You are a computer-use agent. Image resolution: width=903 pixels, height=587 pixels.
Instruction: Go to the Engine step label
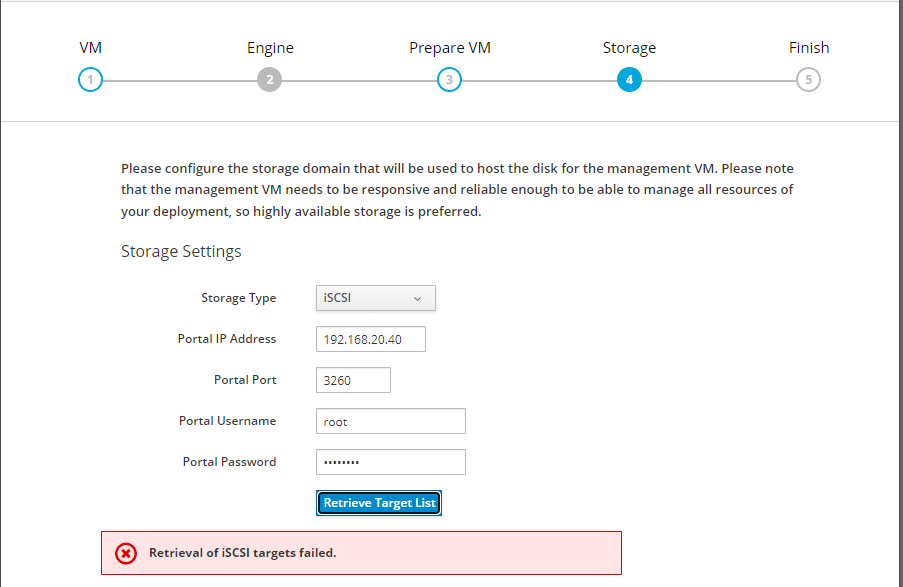pyautogui.click(x=269, y=47)
